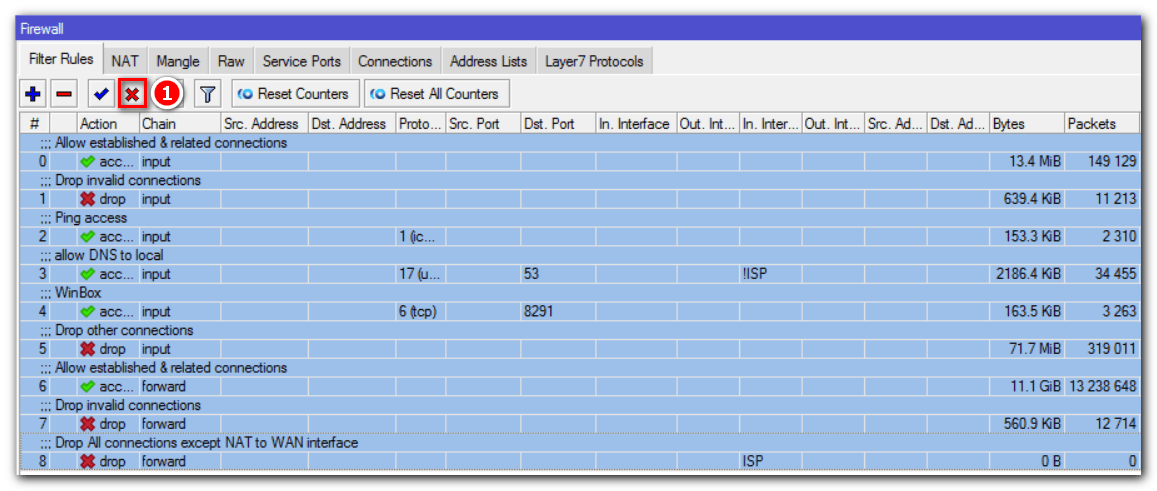Viewport: 1157px width, 491px height.
Task: Click the red X Disable rule icon
Action: (x=132, y=94)
